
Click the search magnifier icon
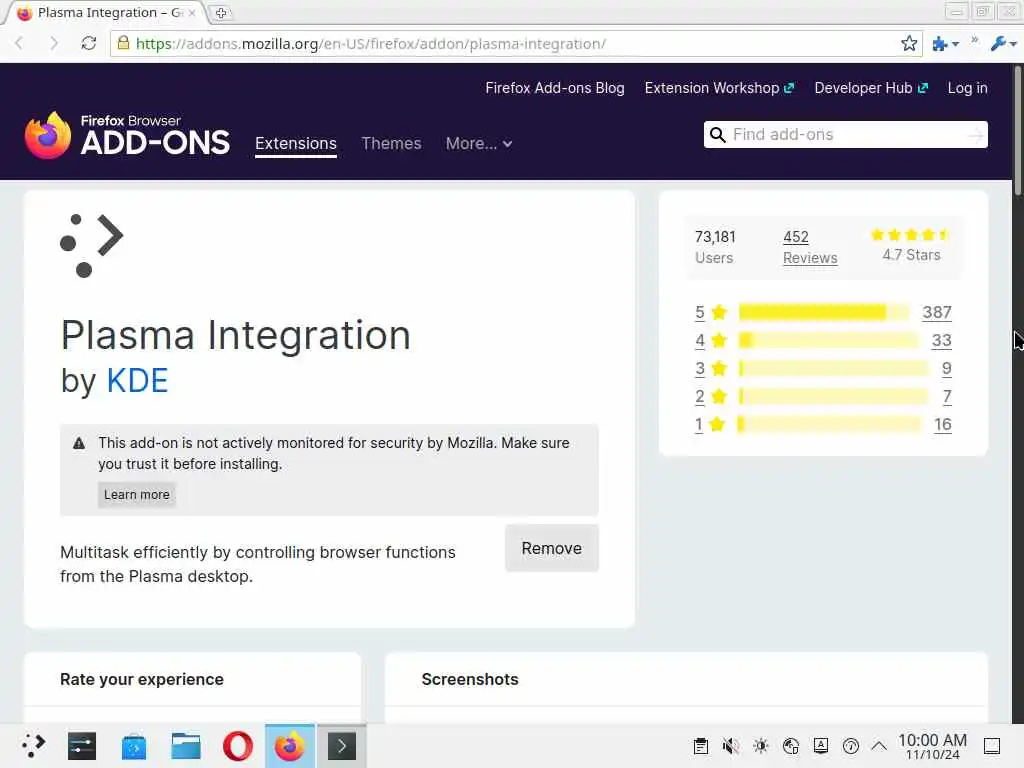click(717, 135)
